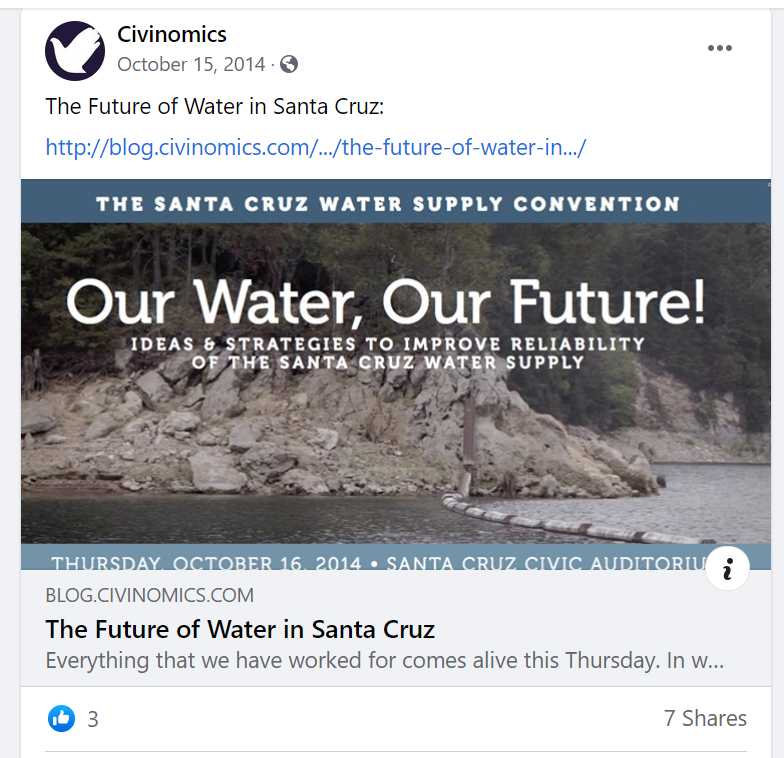Click the globe public audience icon

click(x=289, y=65)
